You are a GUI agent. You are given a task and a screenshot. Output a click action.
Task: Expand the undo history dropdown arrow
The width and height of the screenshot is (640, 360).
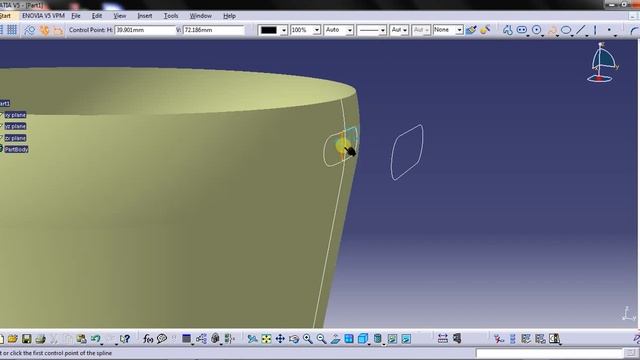point(102,344)
